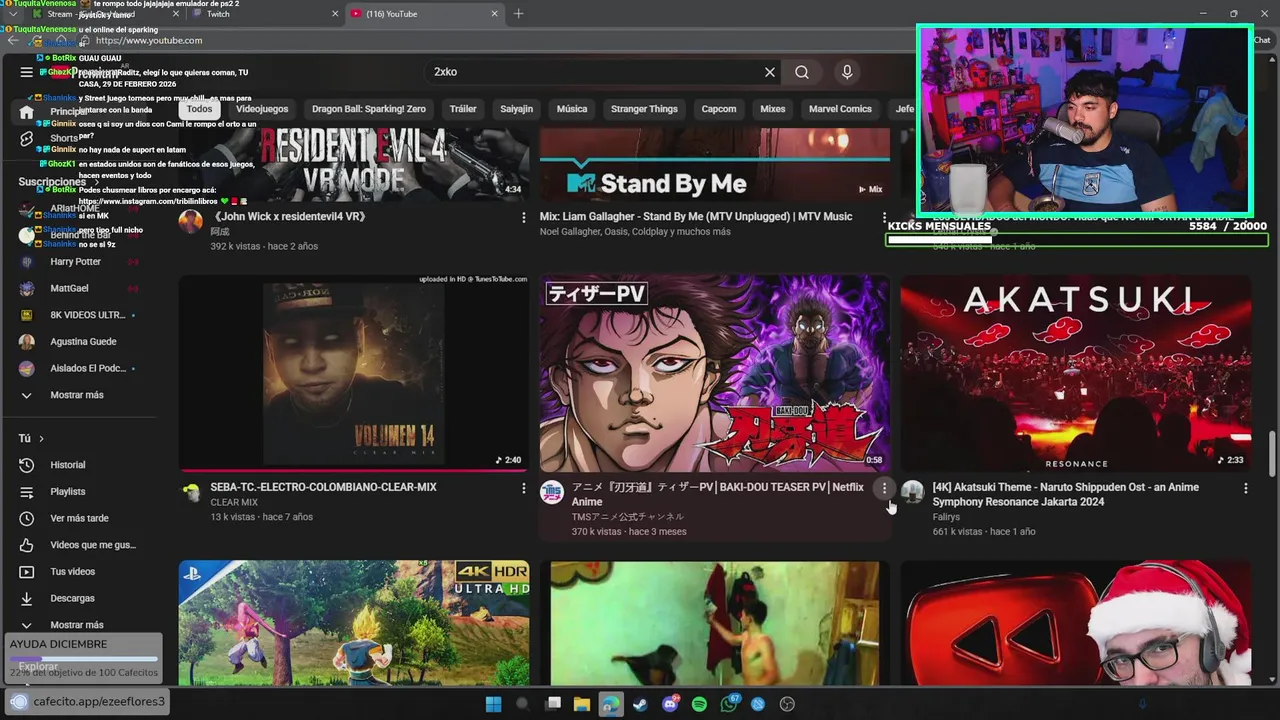Open Discord from the taskbar
This screenshot has height=720, width=1280.
[x=670, y=704]
